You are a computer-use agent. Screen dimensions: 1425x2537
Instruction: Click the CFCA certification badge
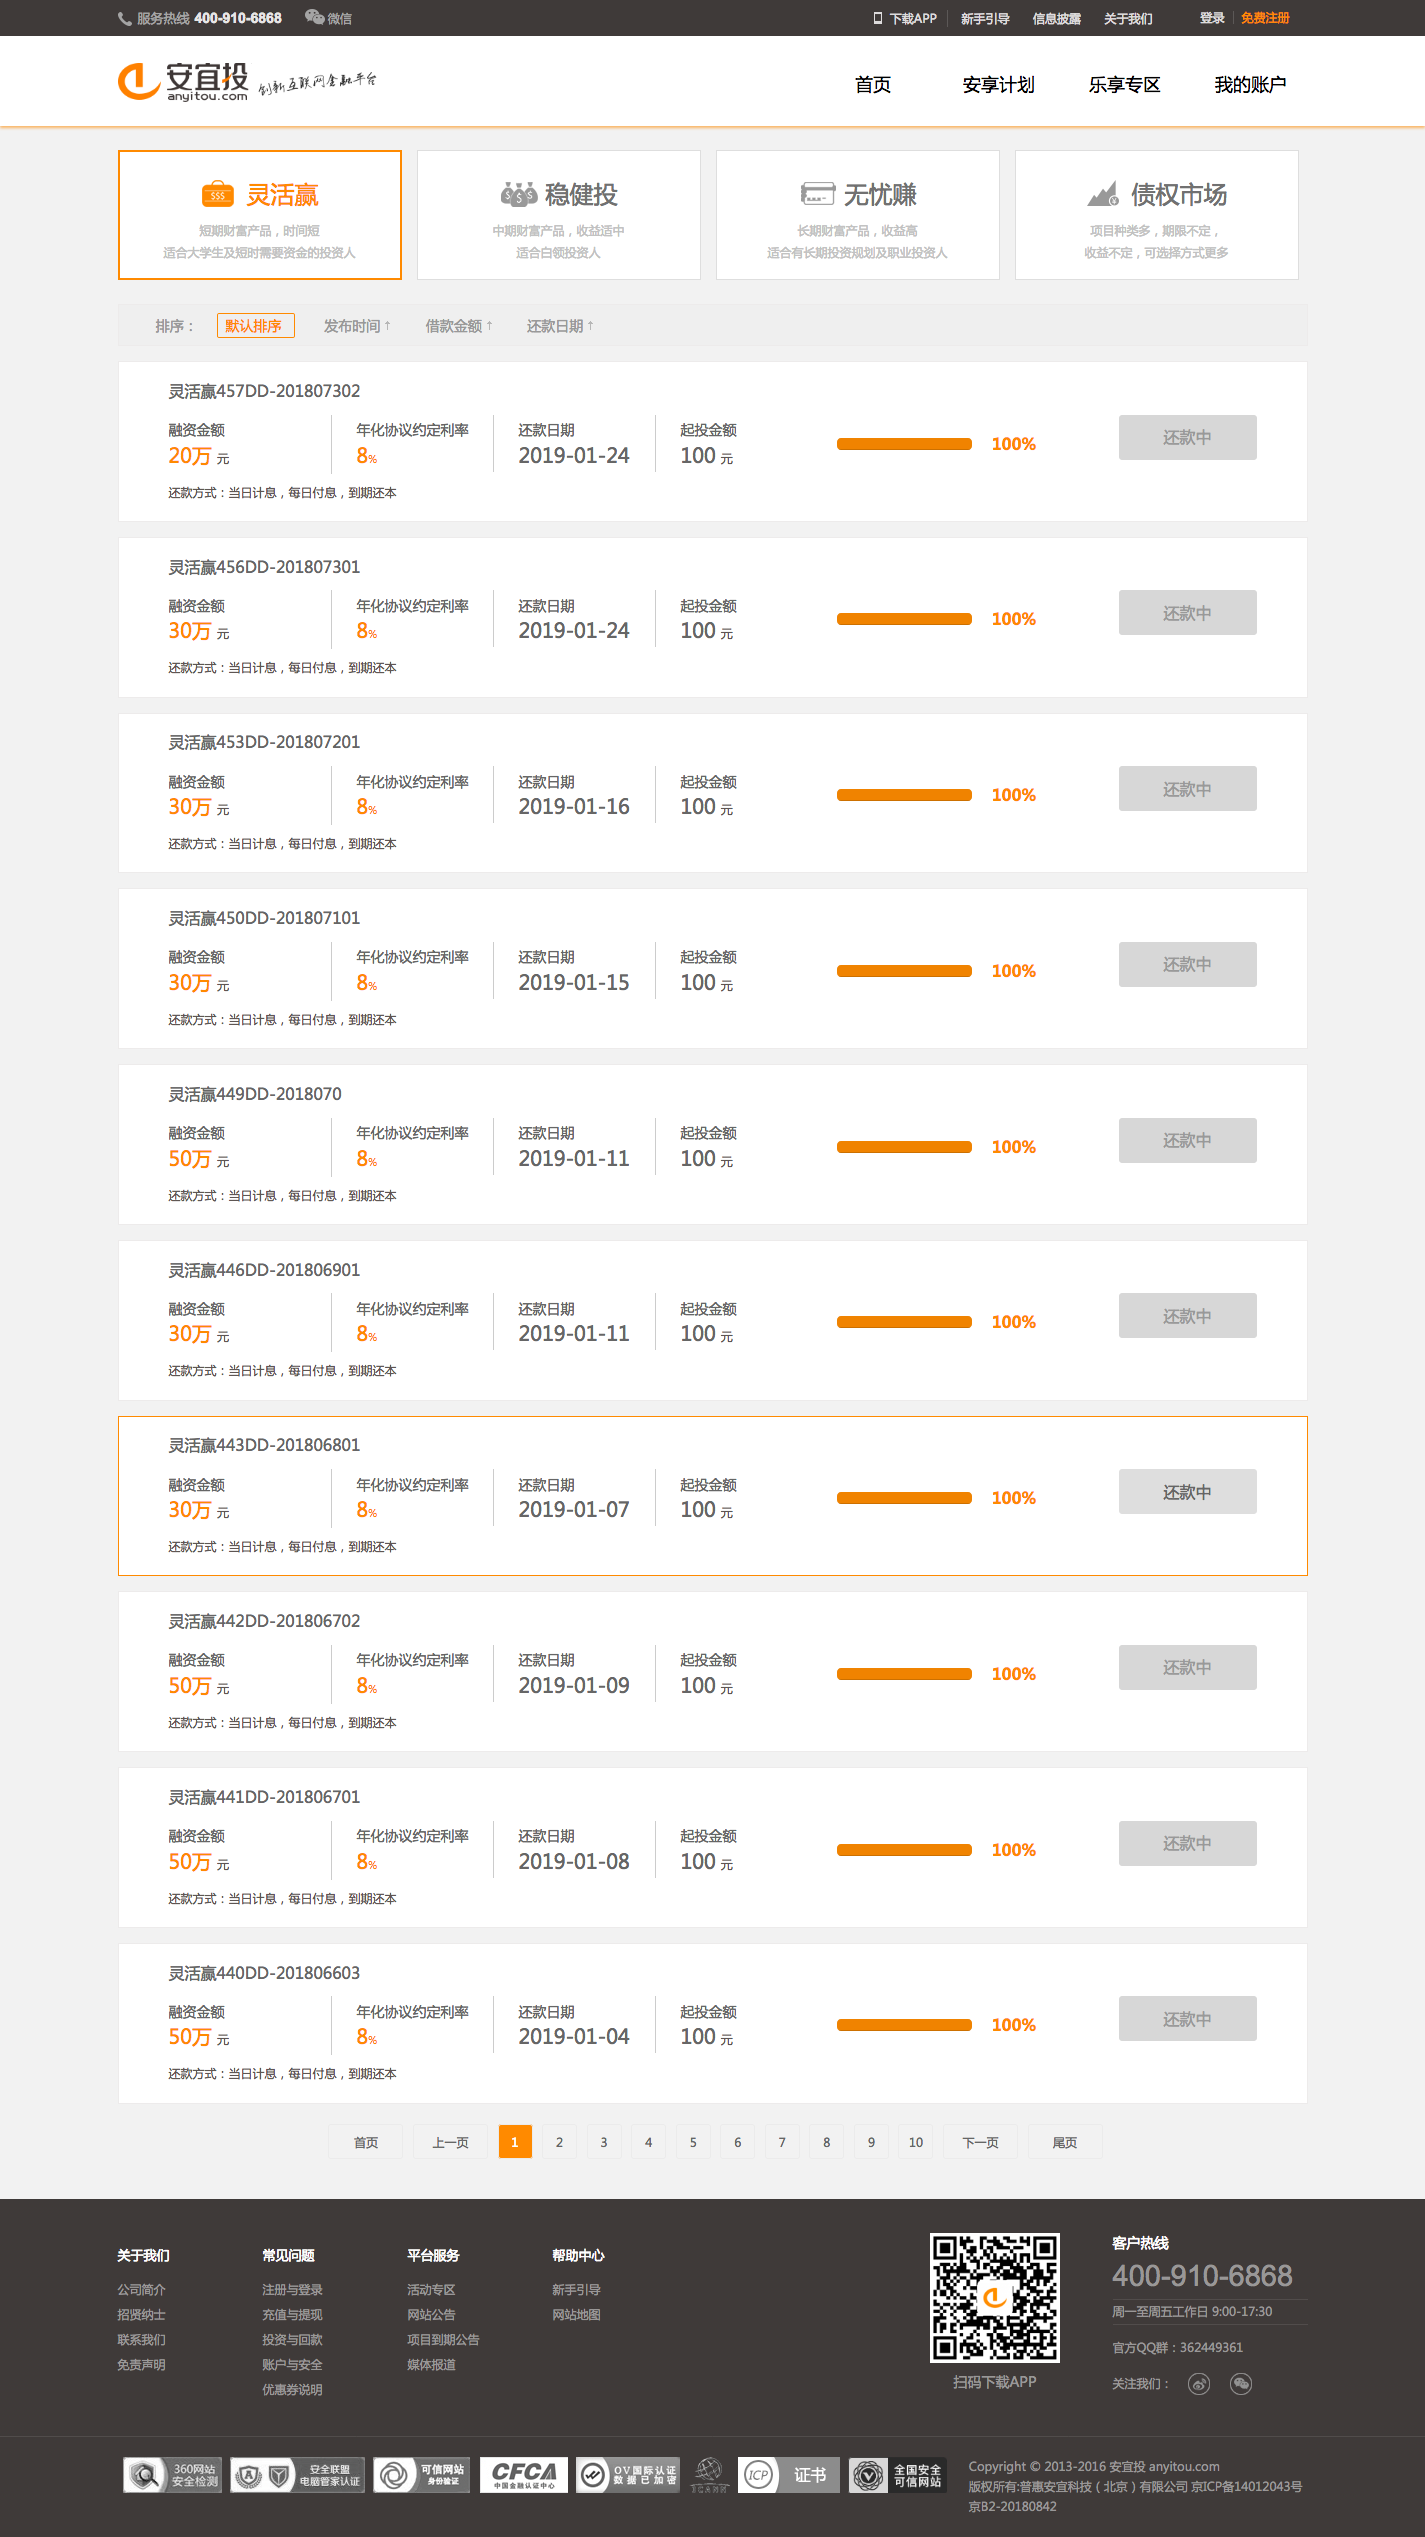tap(523, 2475)
